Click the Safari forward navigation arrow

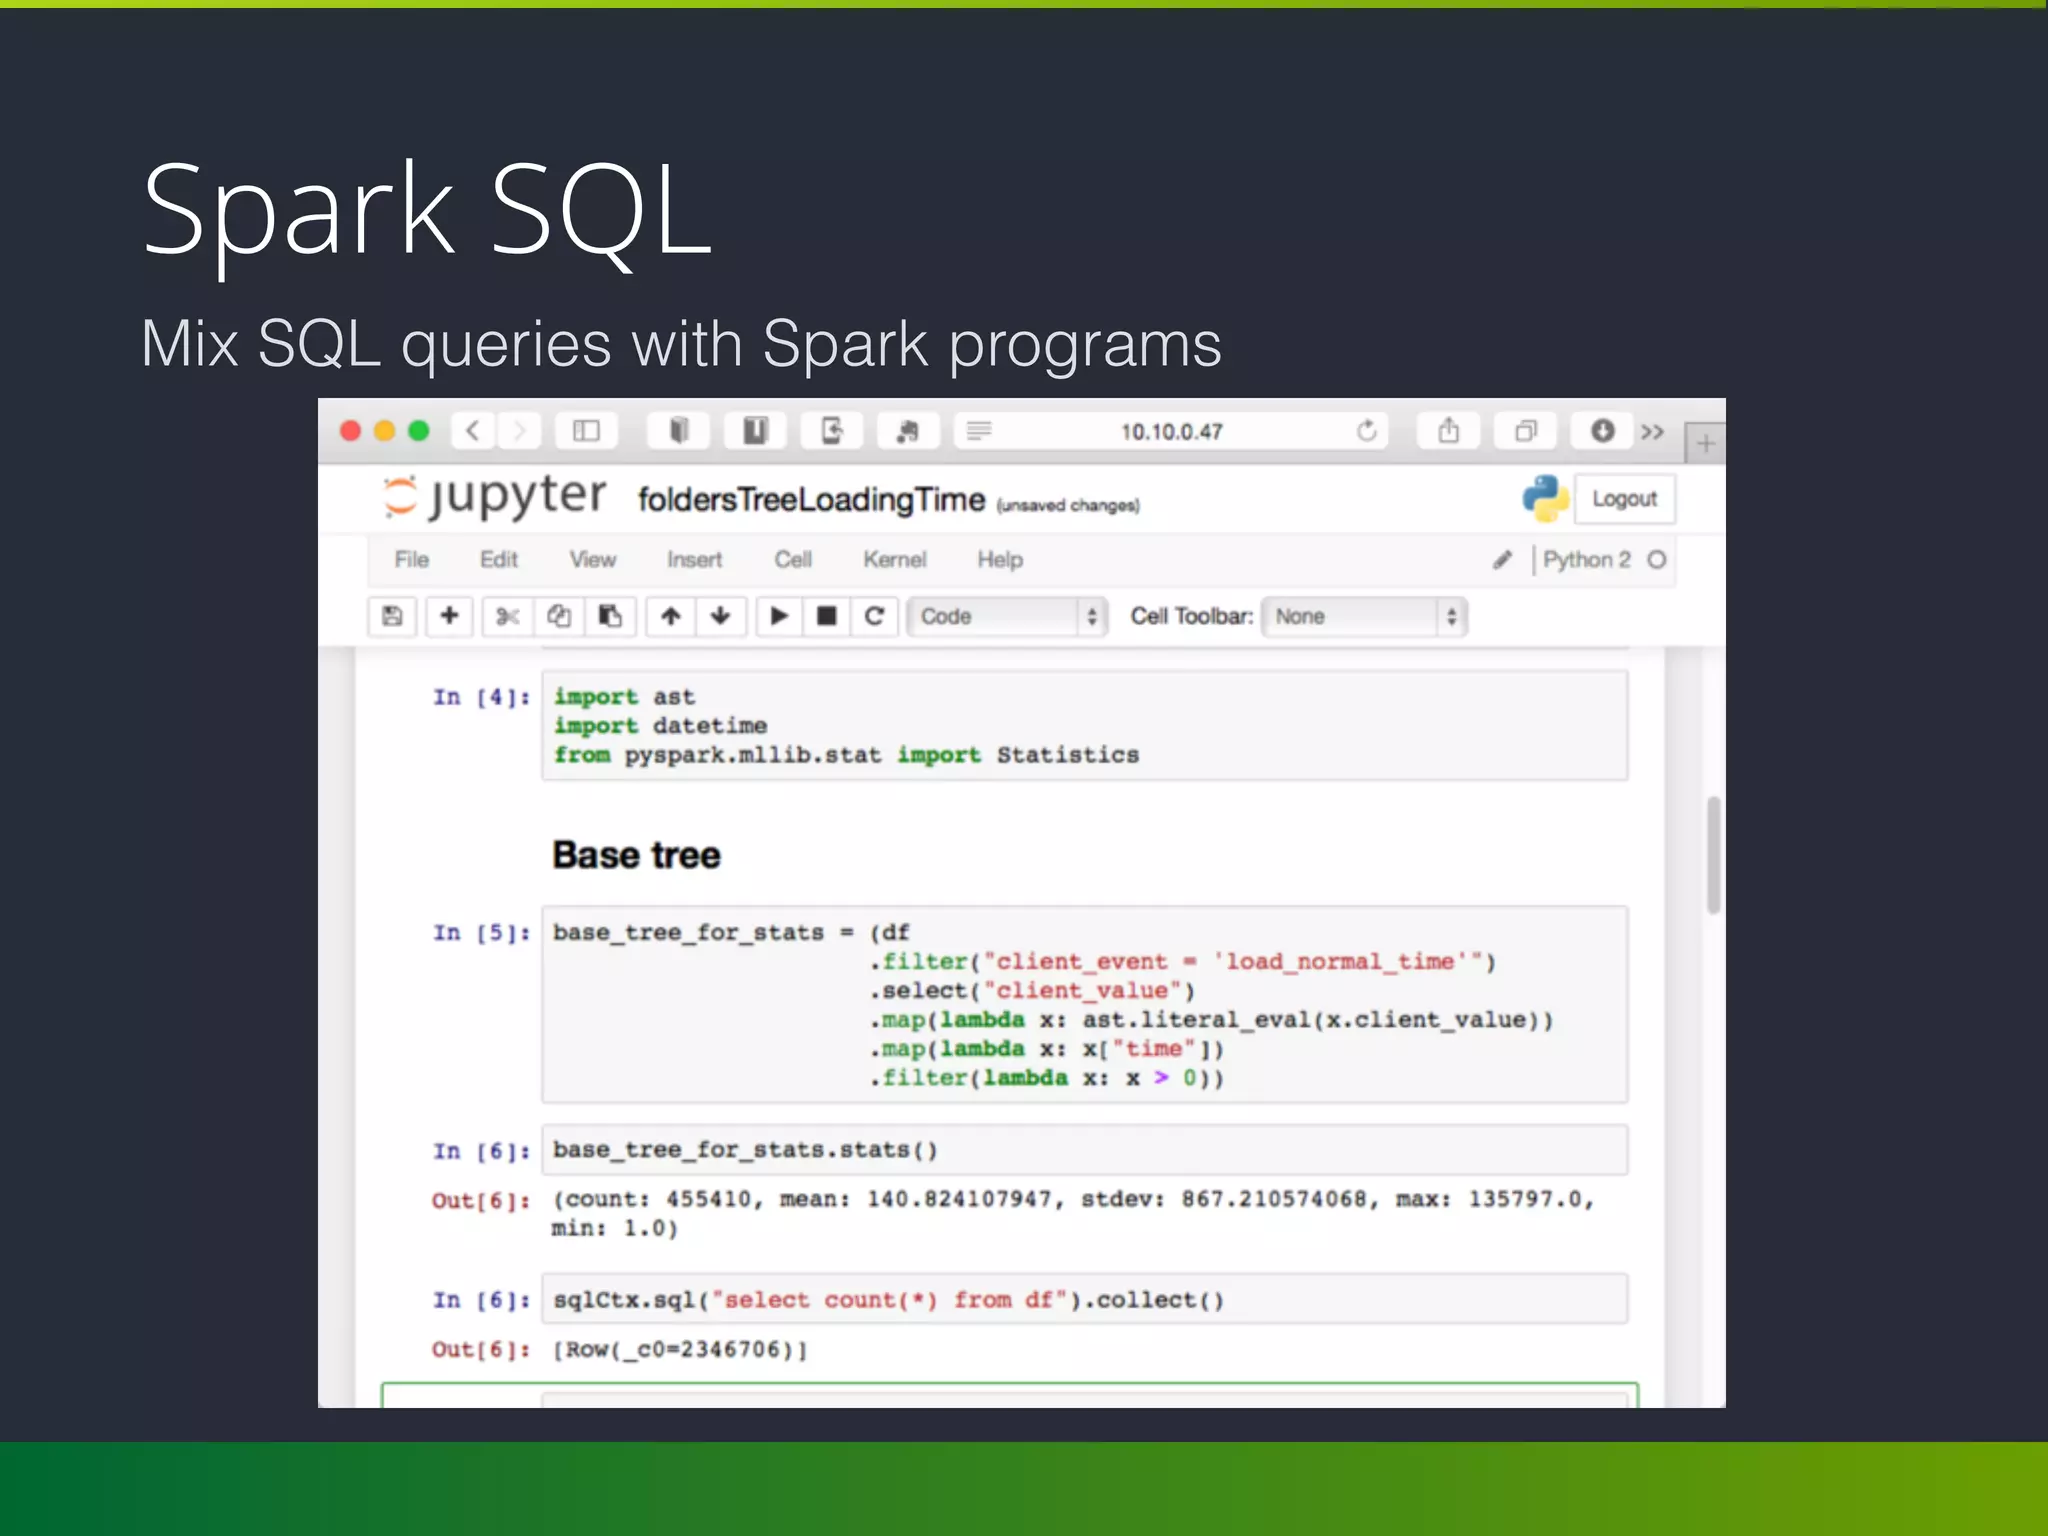coord(519,431)
